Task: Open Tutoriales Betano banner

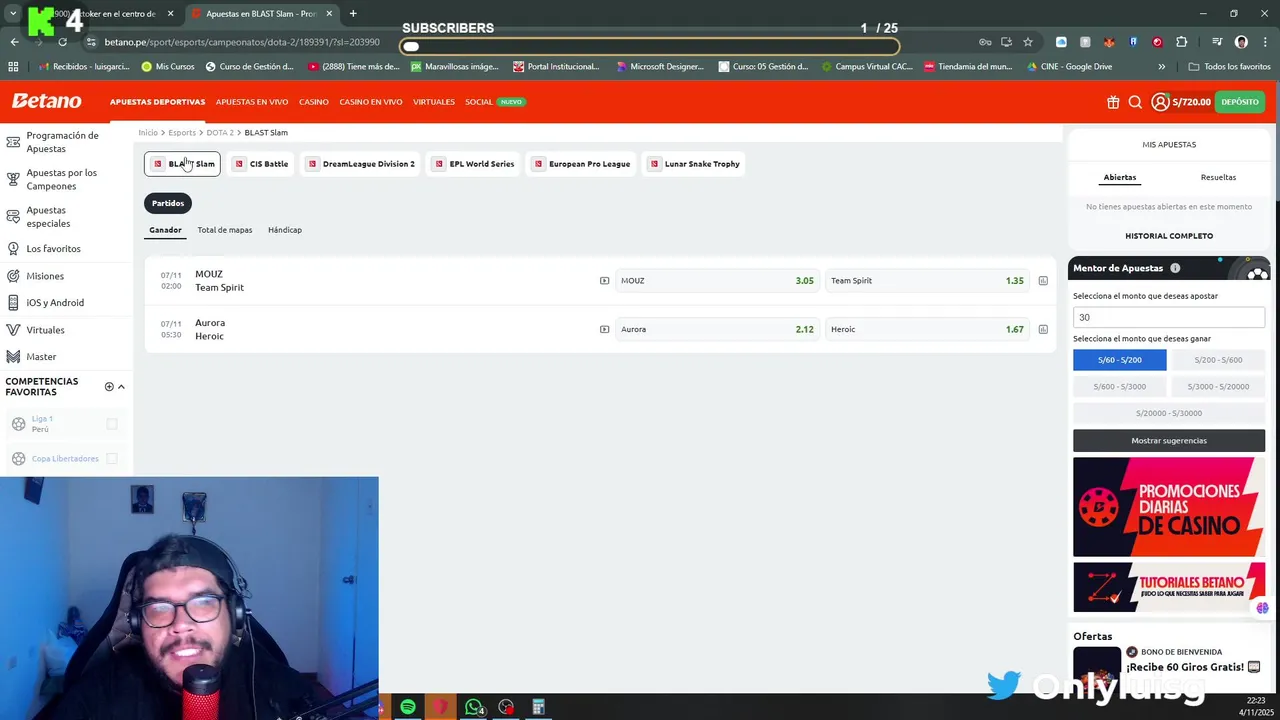Action: coord(1169,587)
